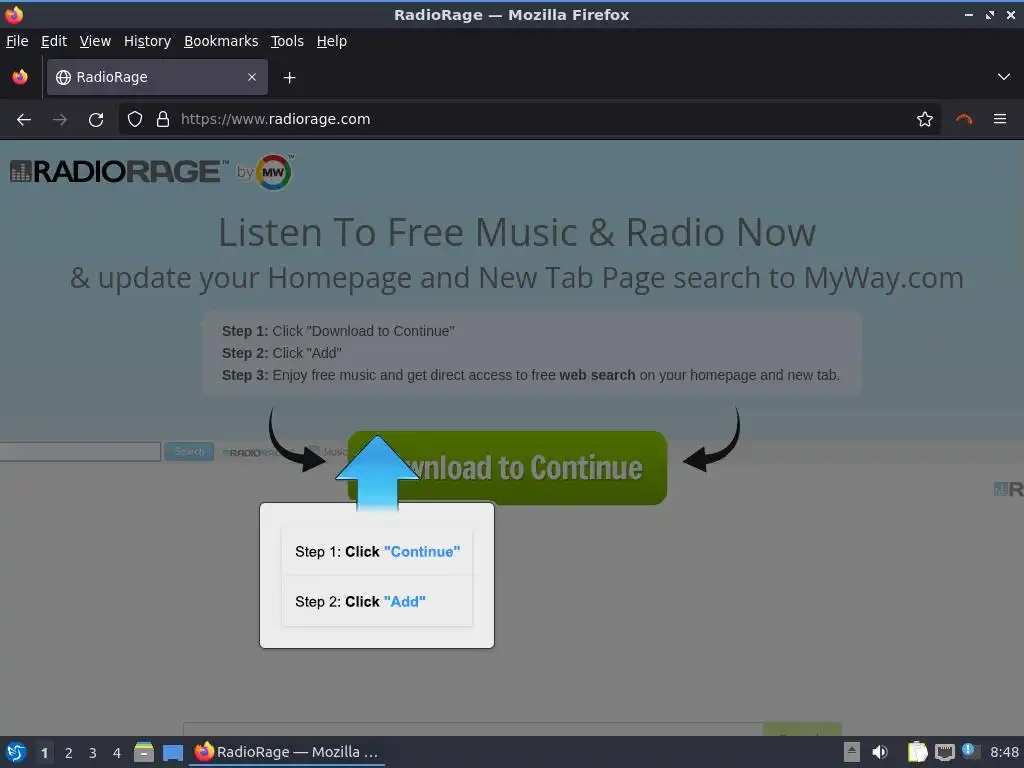The height and width of the screenshot is (768, 1024).
Task: Focus RadioRage Mozilla taskbar window entry
Action: coord(287,752)
